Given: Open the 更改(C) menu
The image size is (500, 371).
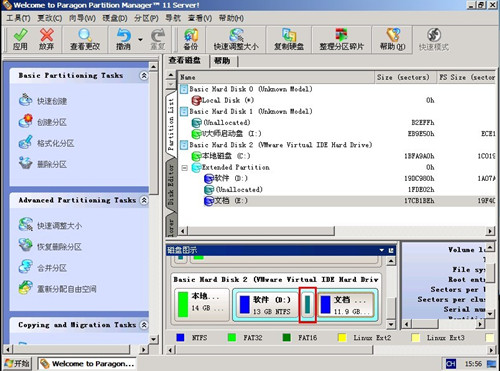Looking at the screenshot, I should (x=50, y=18).
